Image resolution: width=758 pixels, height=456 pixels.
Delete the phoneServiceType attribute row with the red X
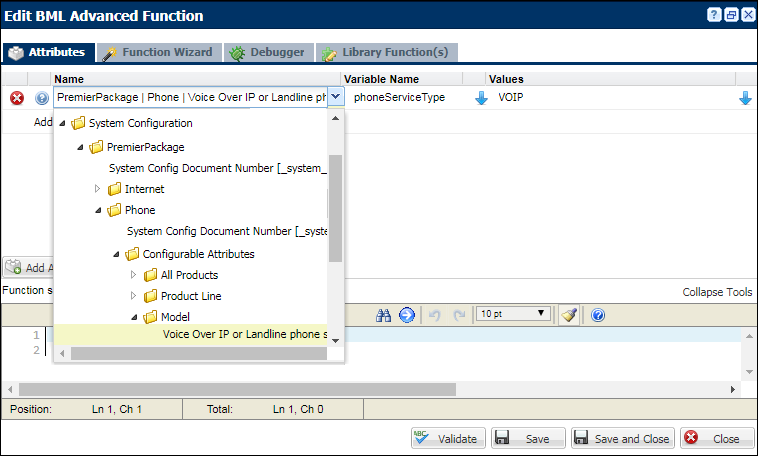[17, 98]
